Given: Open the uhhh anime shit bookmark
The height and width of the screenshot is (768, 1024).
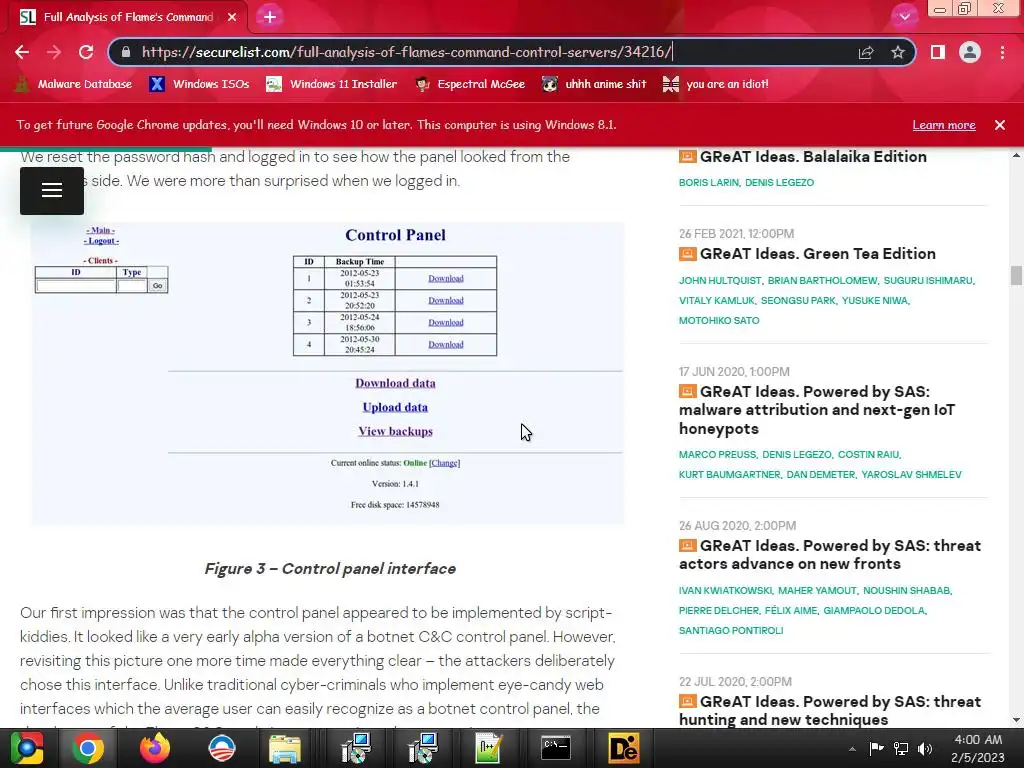Looking at the screenshot, I should [594, 84].
